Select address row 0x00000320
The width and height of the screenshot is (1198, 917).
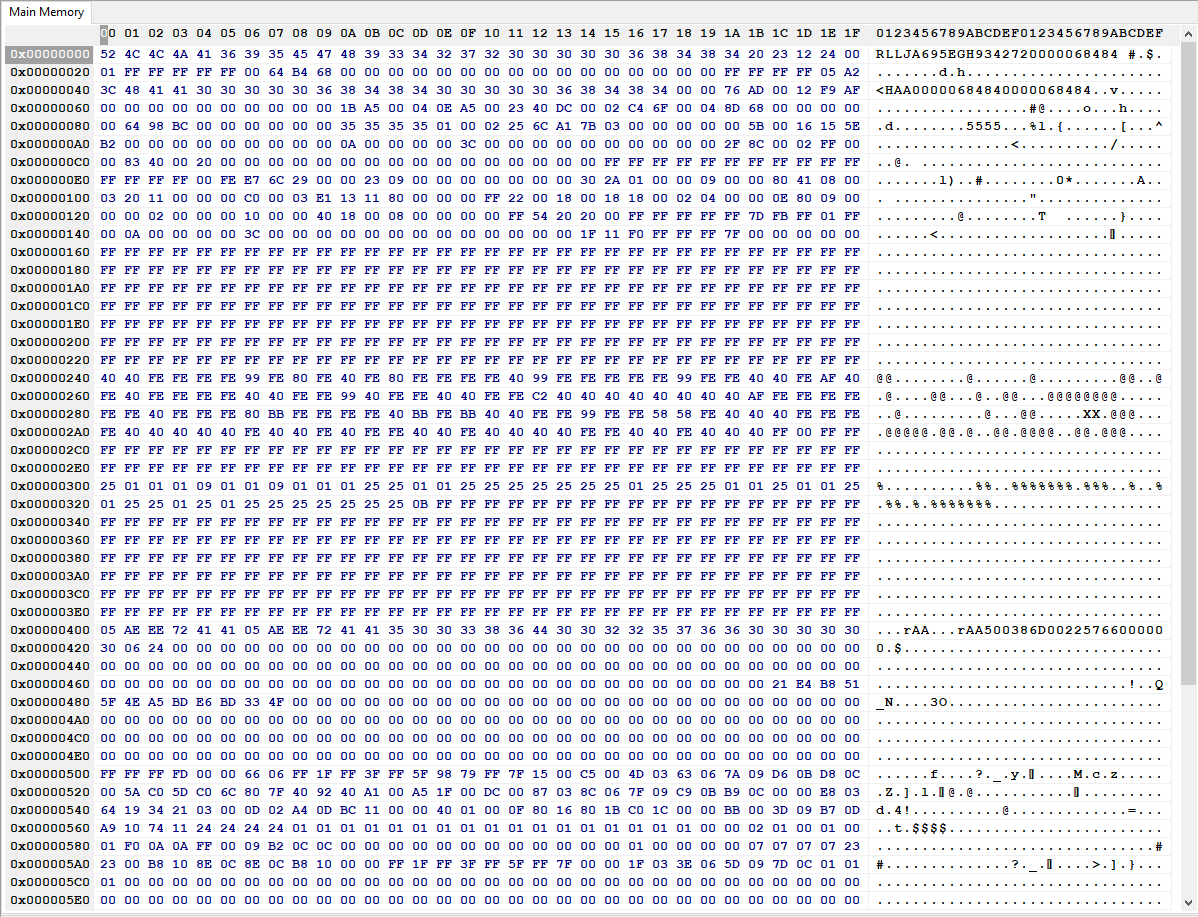point(50,504)
